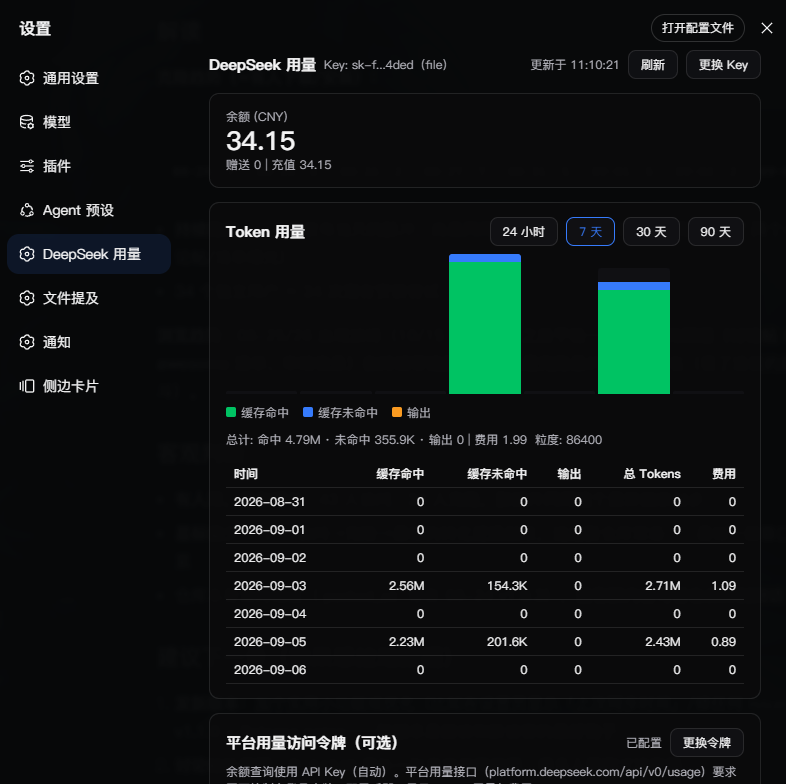Click the icon beside 文件提及
This screenshot has width=786, height=784.
tap(27, 298)
